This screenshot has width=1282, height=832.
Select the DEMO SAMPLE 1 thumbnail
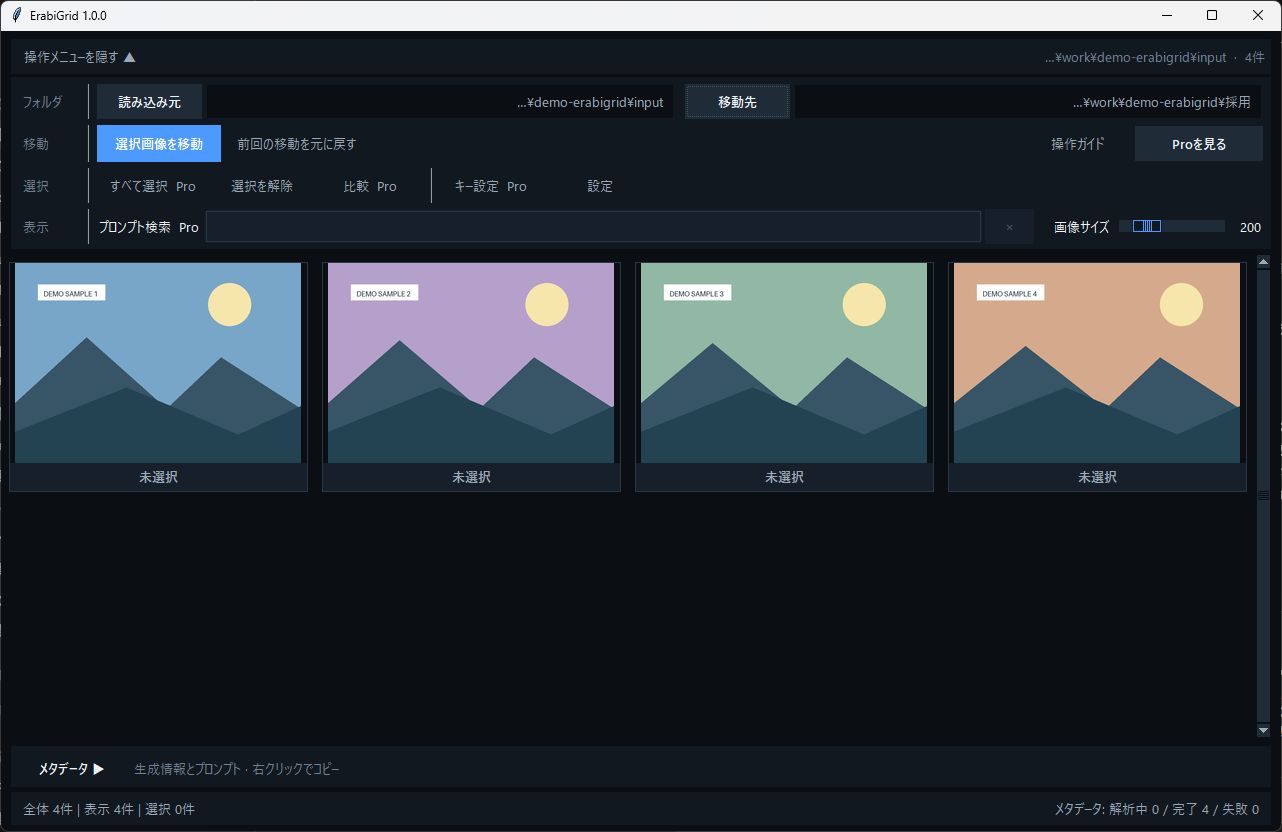(x=158, y=363)
